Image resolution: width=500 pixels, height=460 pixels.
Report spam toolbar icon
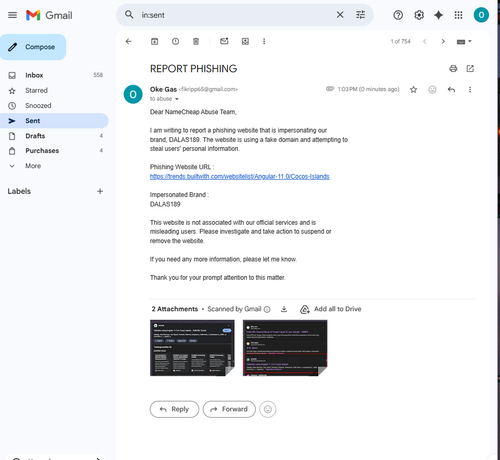[x=175, y=41]
